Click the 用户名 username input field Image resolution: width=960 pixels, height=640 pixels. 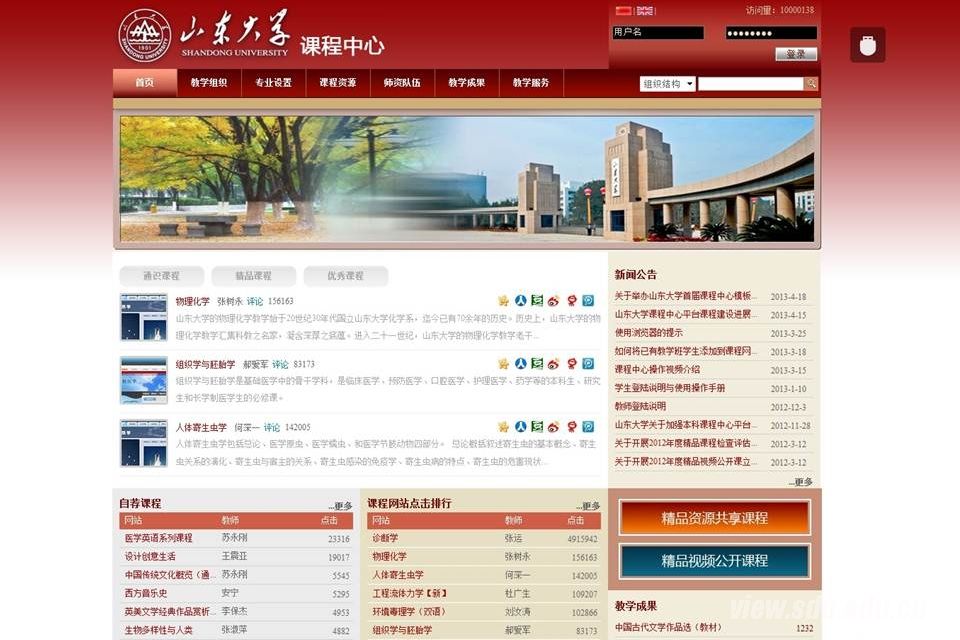658,33
